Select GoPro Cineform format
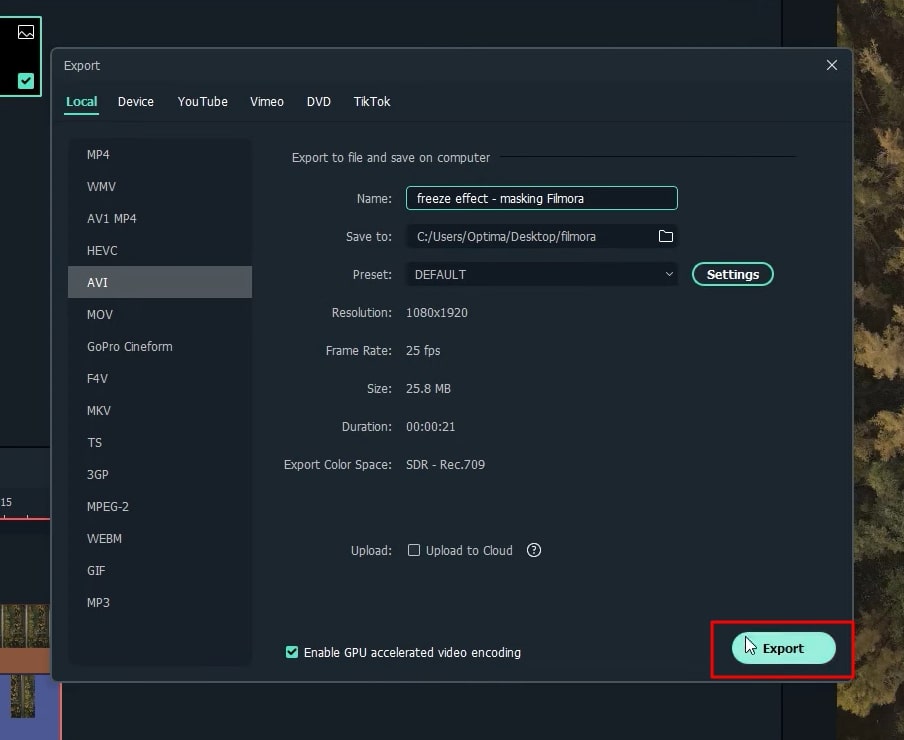Viewport: 904px width, 740px height. pyautogui.click(x=160, y=346)
